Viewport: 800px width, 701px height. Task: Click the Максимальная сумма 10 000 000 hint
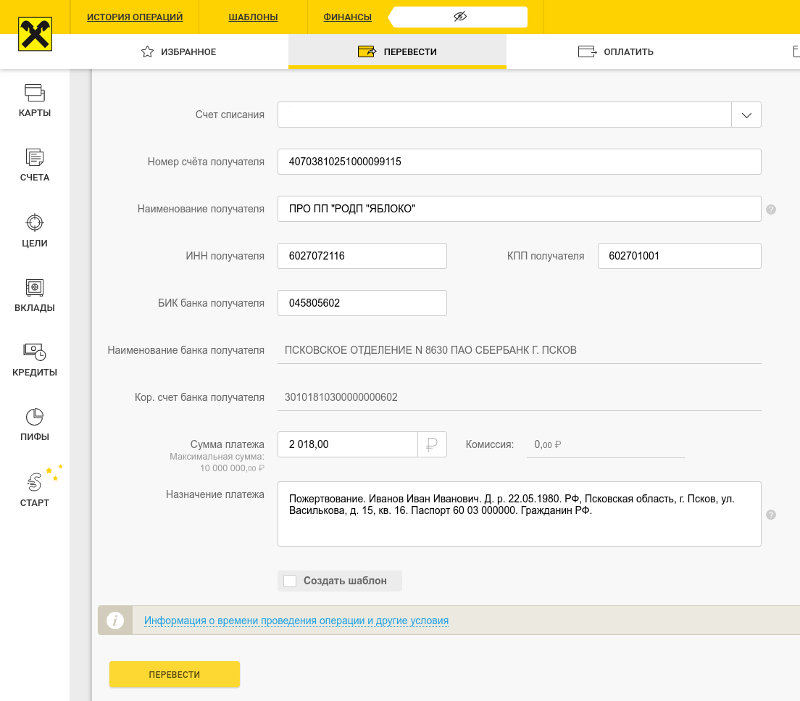click(217, 462)
